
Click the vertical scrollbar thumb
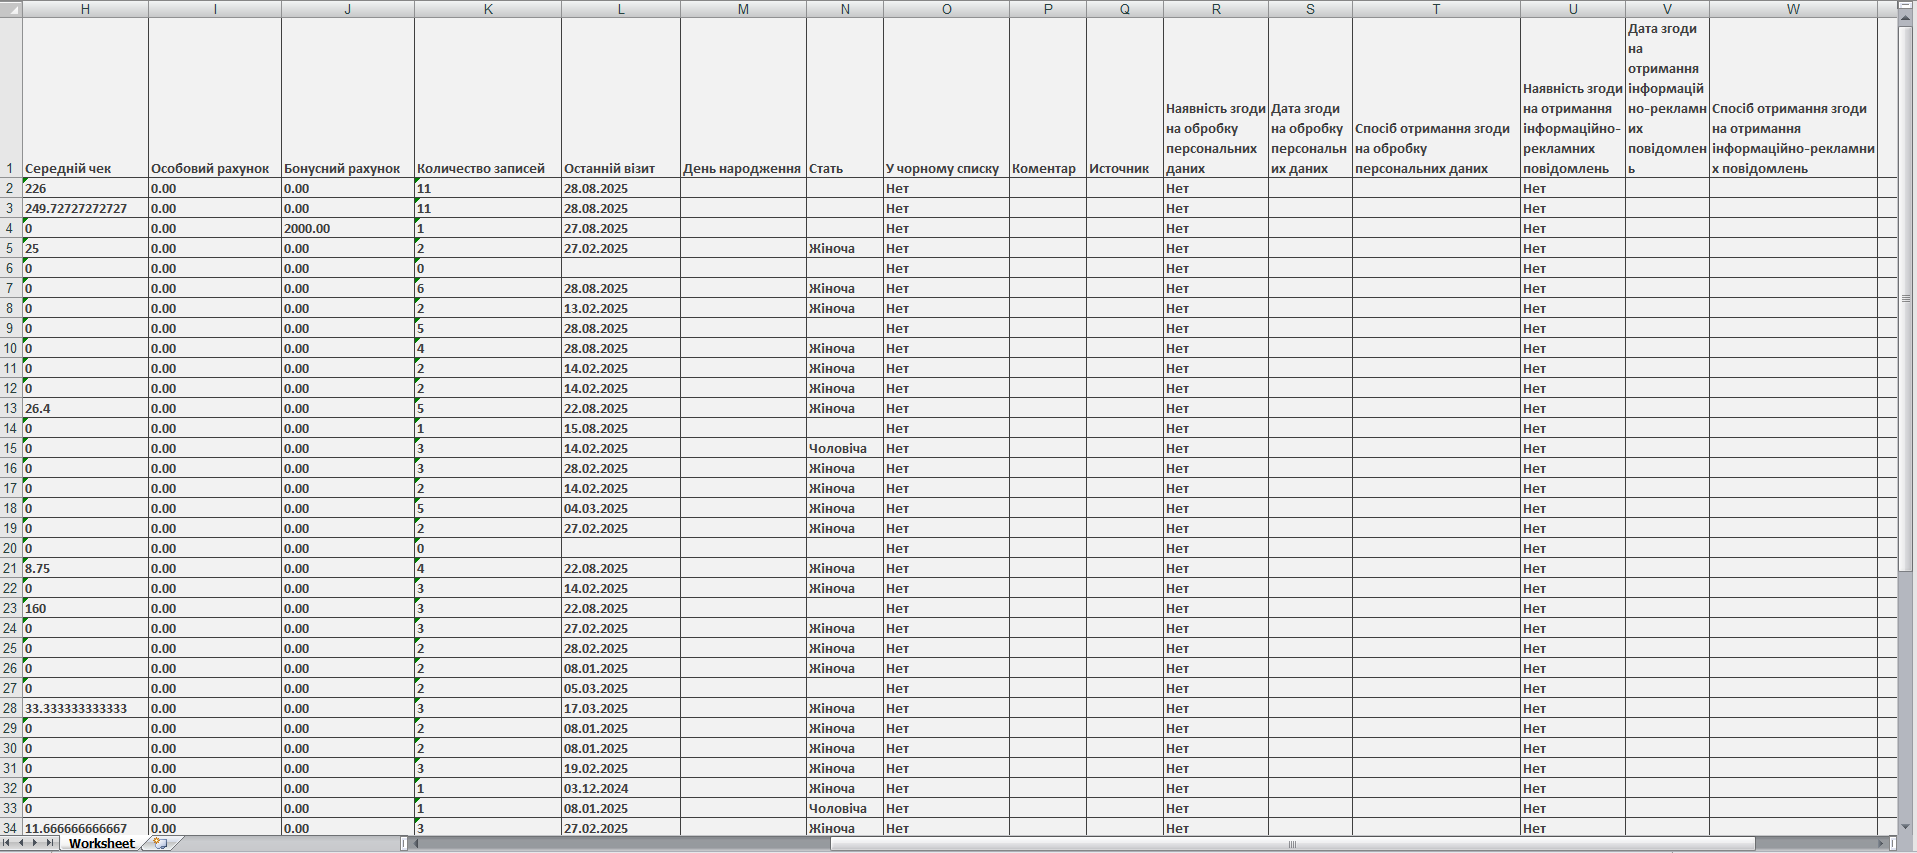click(x=1907, y=298)
